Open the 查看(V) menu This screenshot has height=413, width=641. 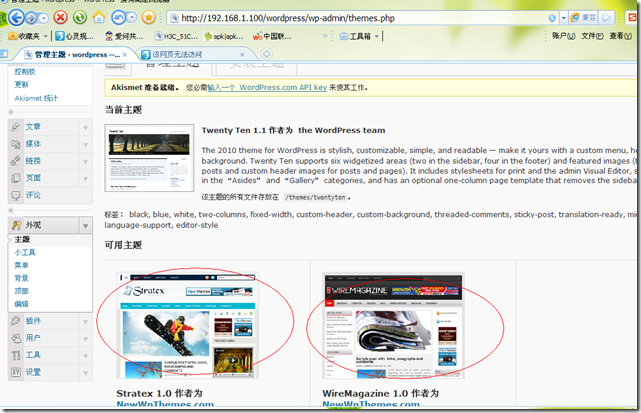(621, 36)
